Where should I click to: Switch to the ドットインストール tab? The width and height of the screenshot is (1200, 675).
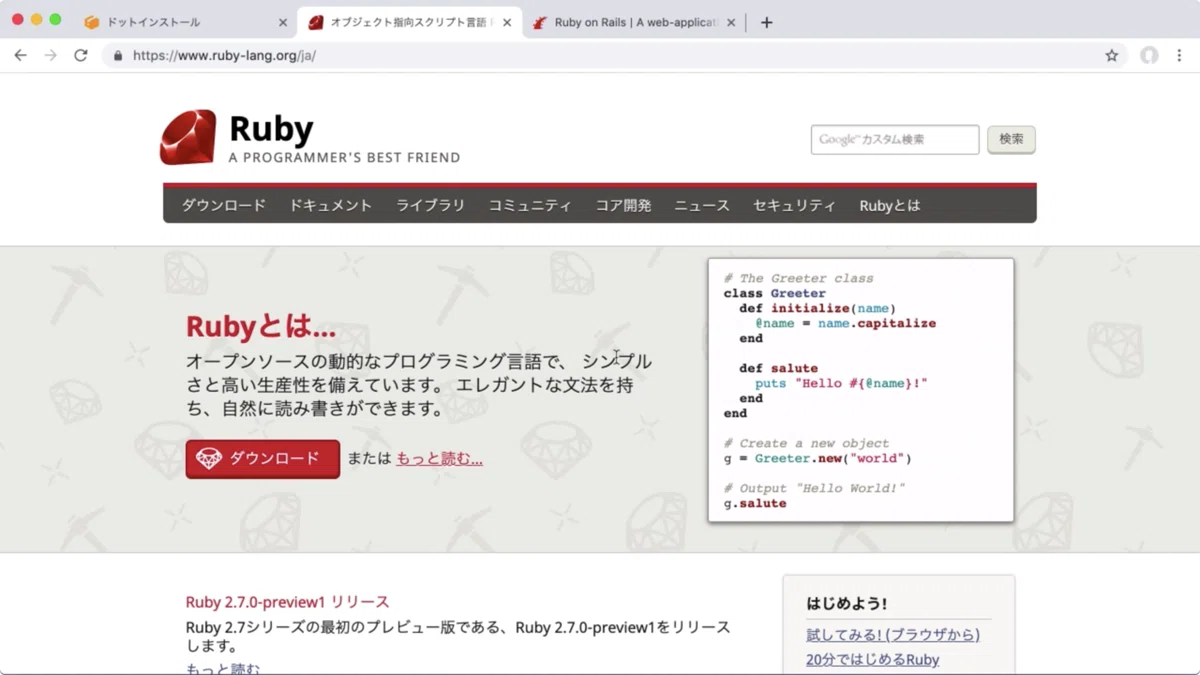click(185, 22)
